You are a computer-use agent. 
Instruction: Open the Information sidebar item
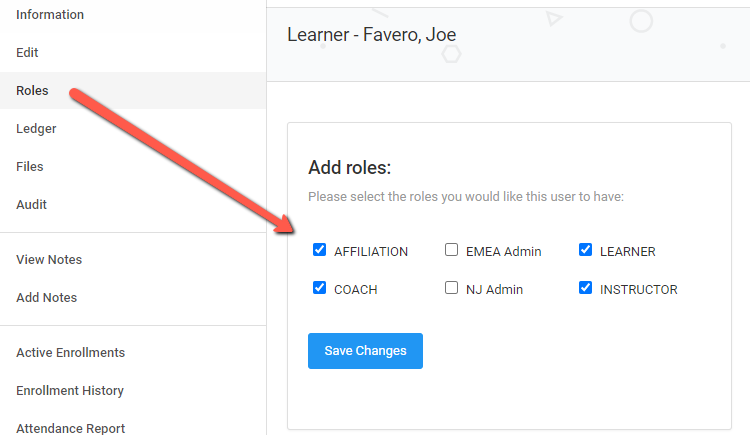point(50,15)
